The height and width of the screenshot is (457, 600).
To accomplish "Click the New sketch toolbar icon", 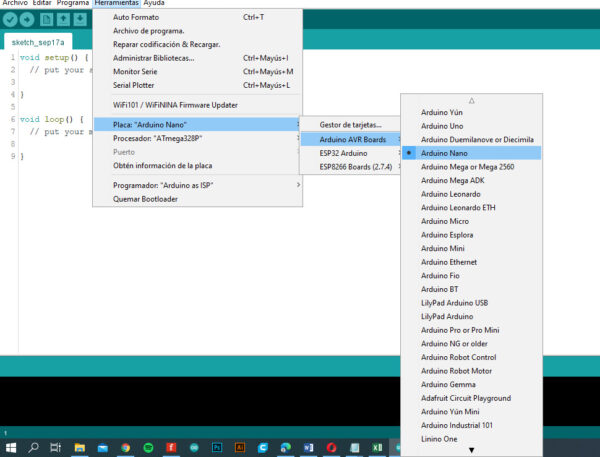I will pyautogui.click(x=46, y=20).
